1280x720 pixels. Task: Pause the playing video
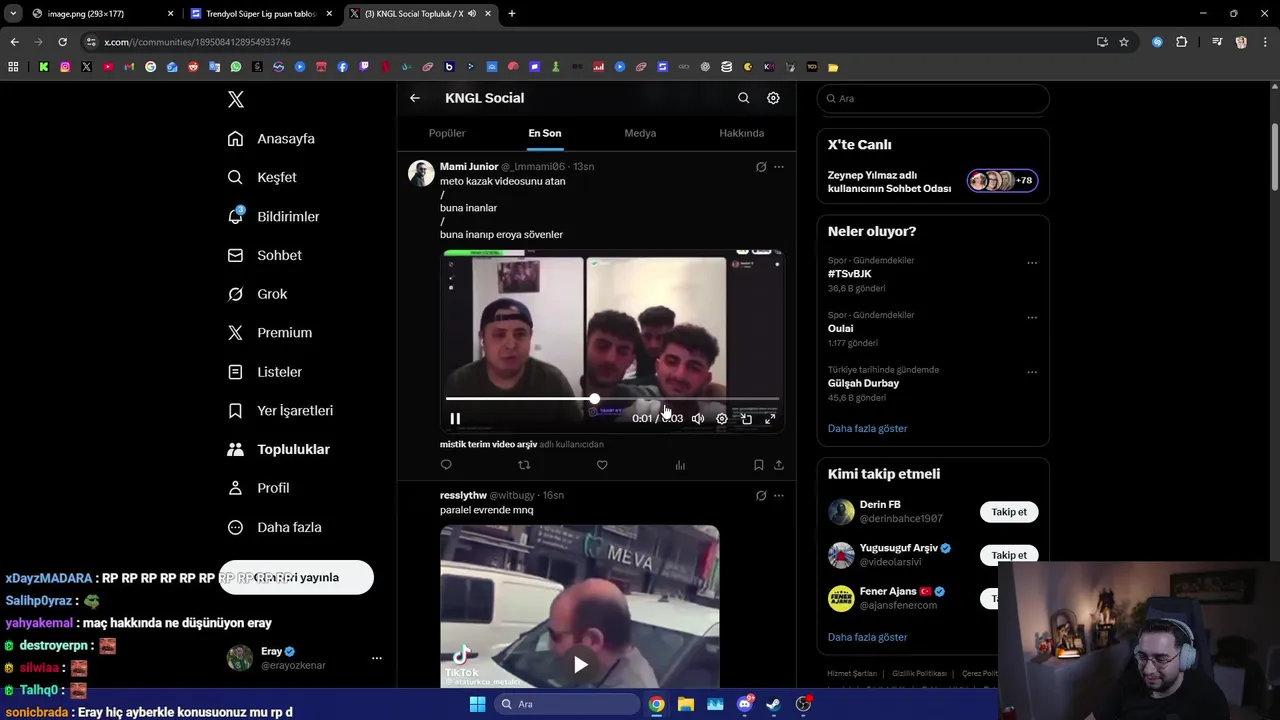[455, 419]
